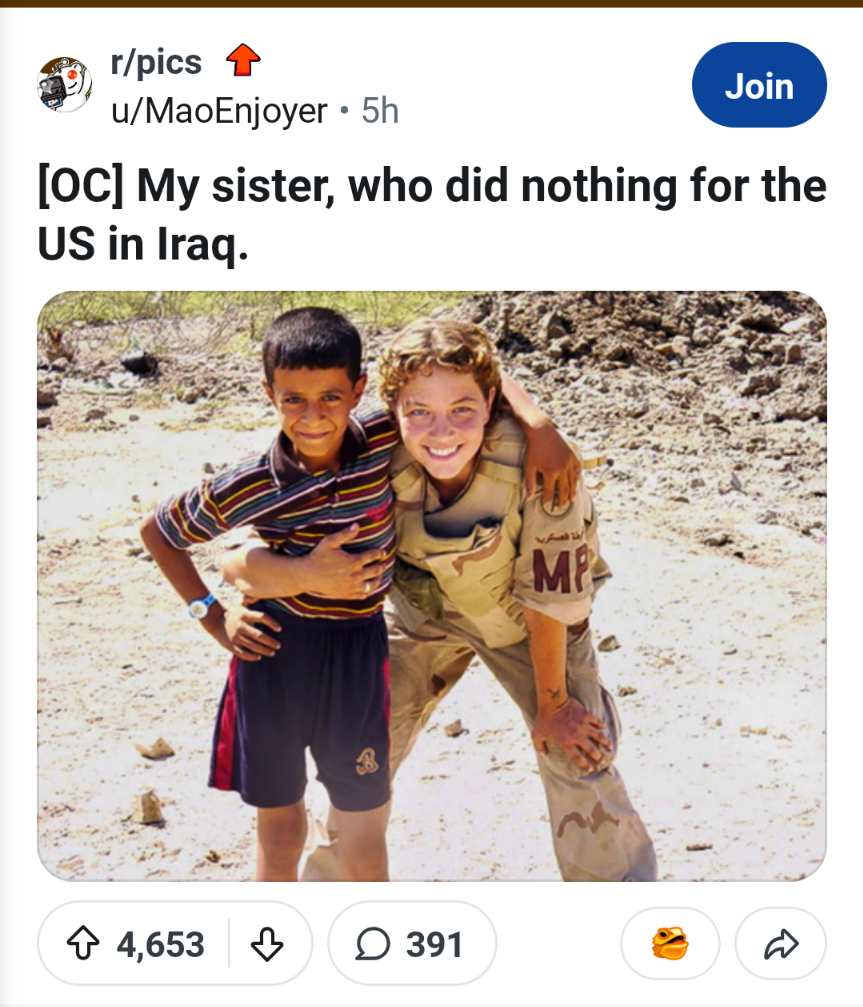This screenshot has height=1007, width=863.
Task: Open the r/pics community avatar
Action: tap(65, 85)
